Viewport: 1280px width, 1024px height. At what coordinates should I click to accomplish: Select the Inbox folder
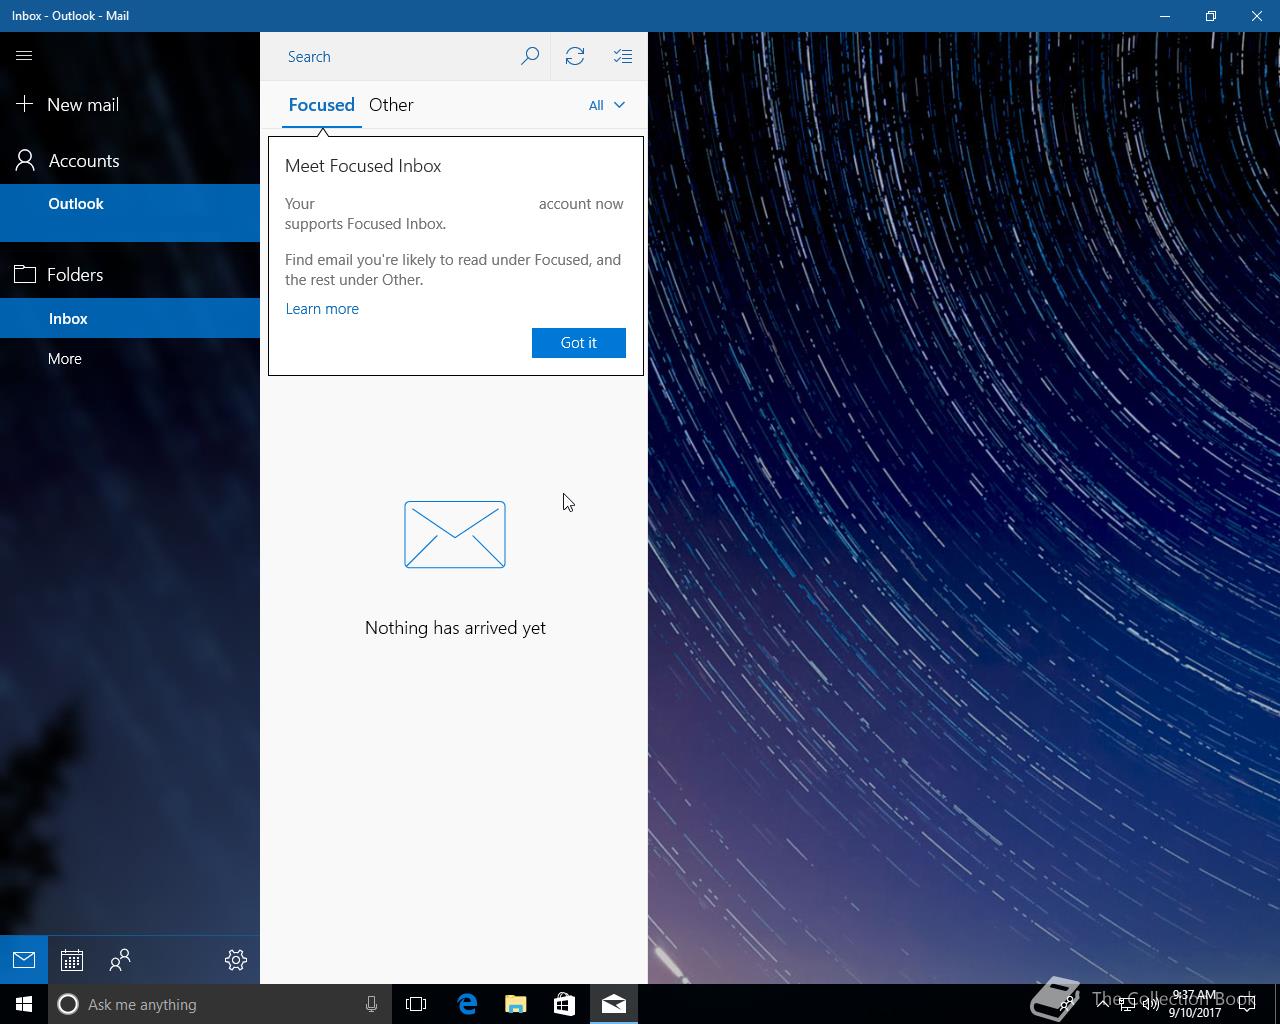click(x=130, y=318)
